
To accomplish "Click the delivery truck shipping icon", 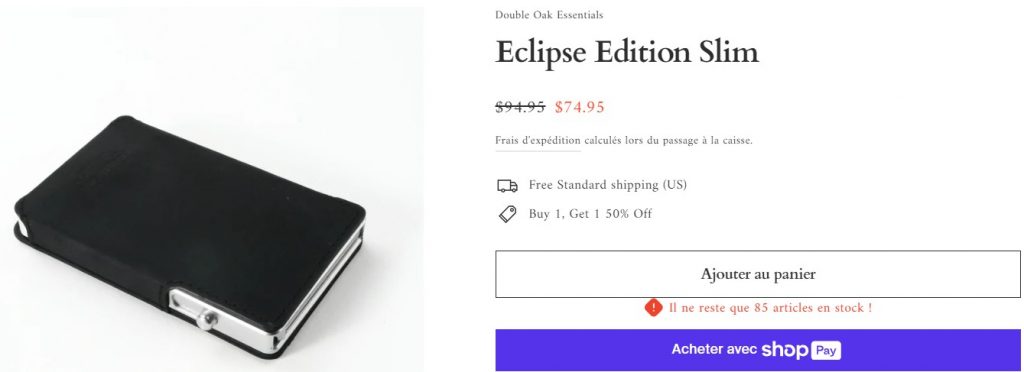I will tap(507, 186).
